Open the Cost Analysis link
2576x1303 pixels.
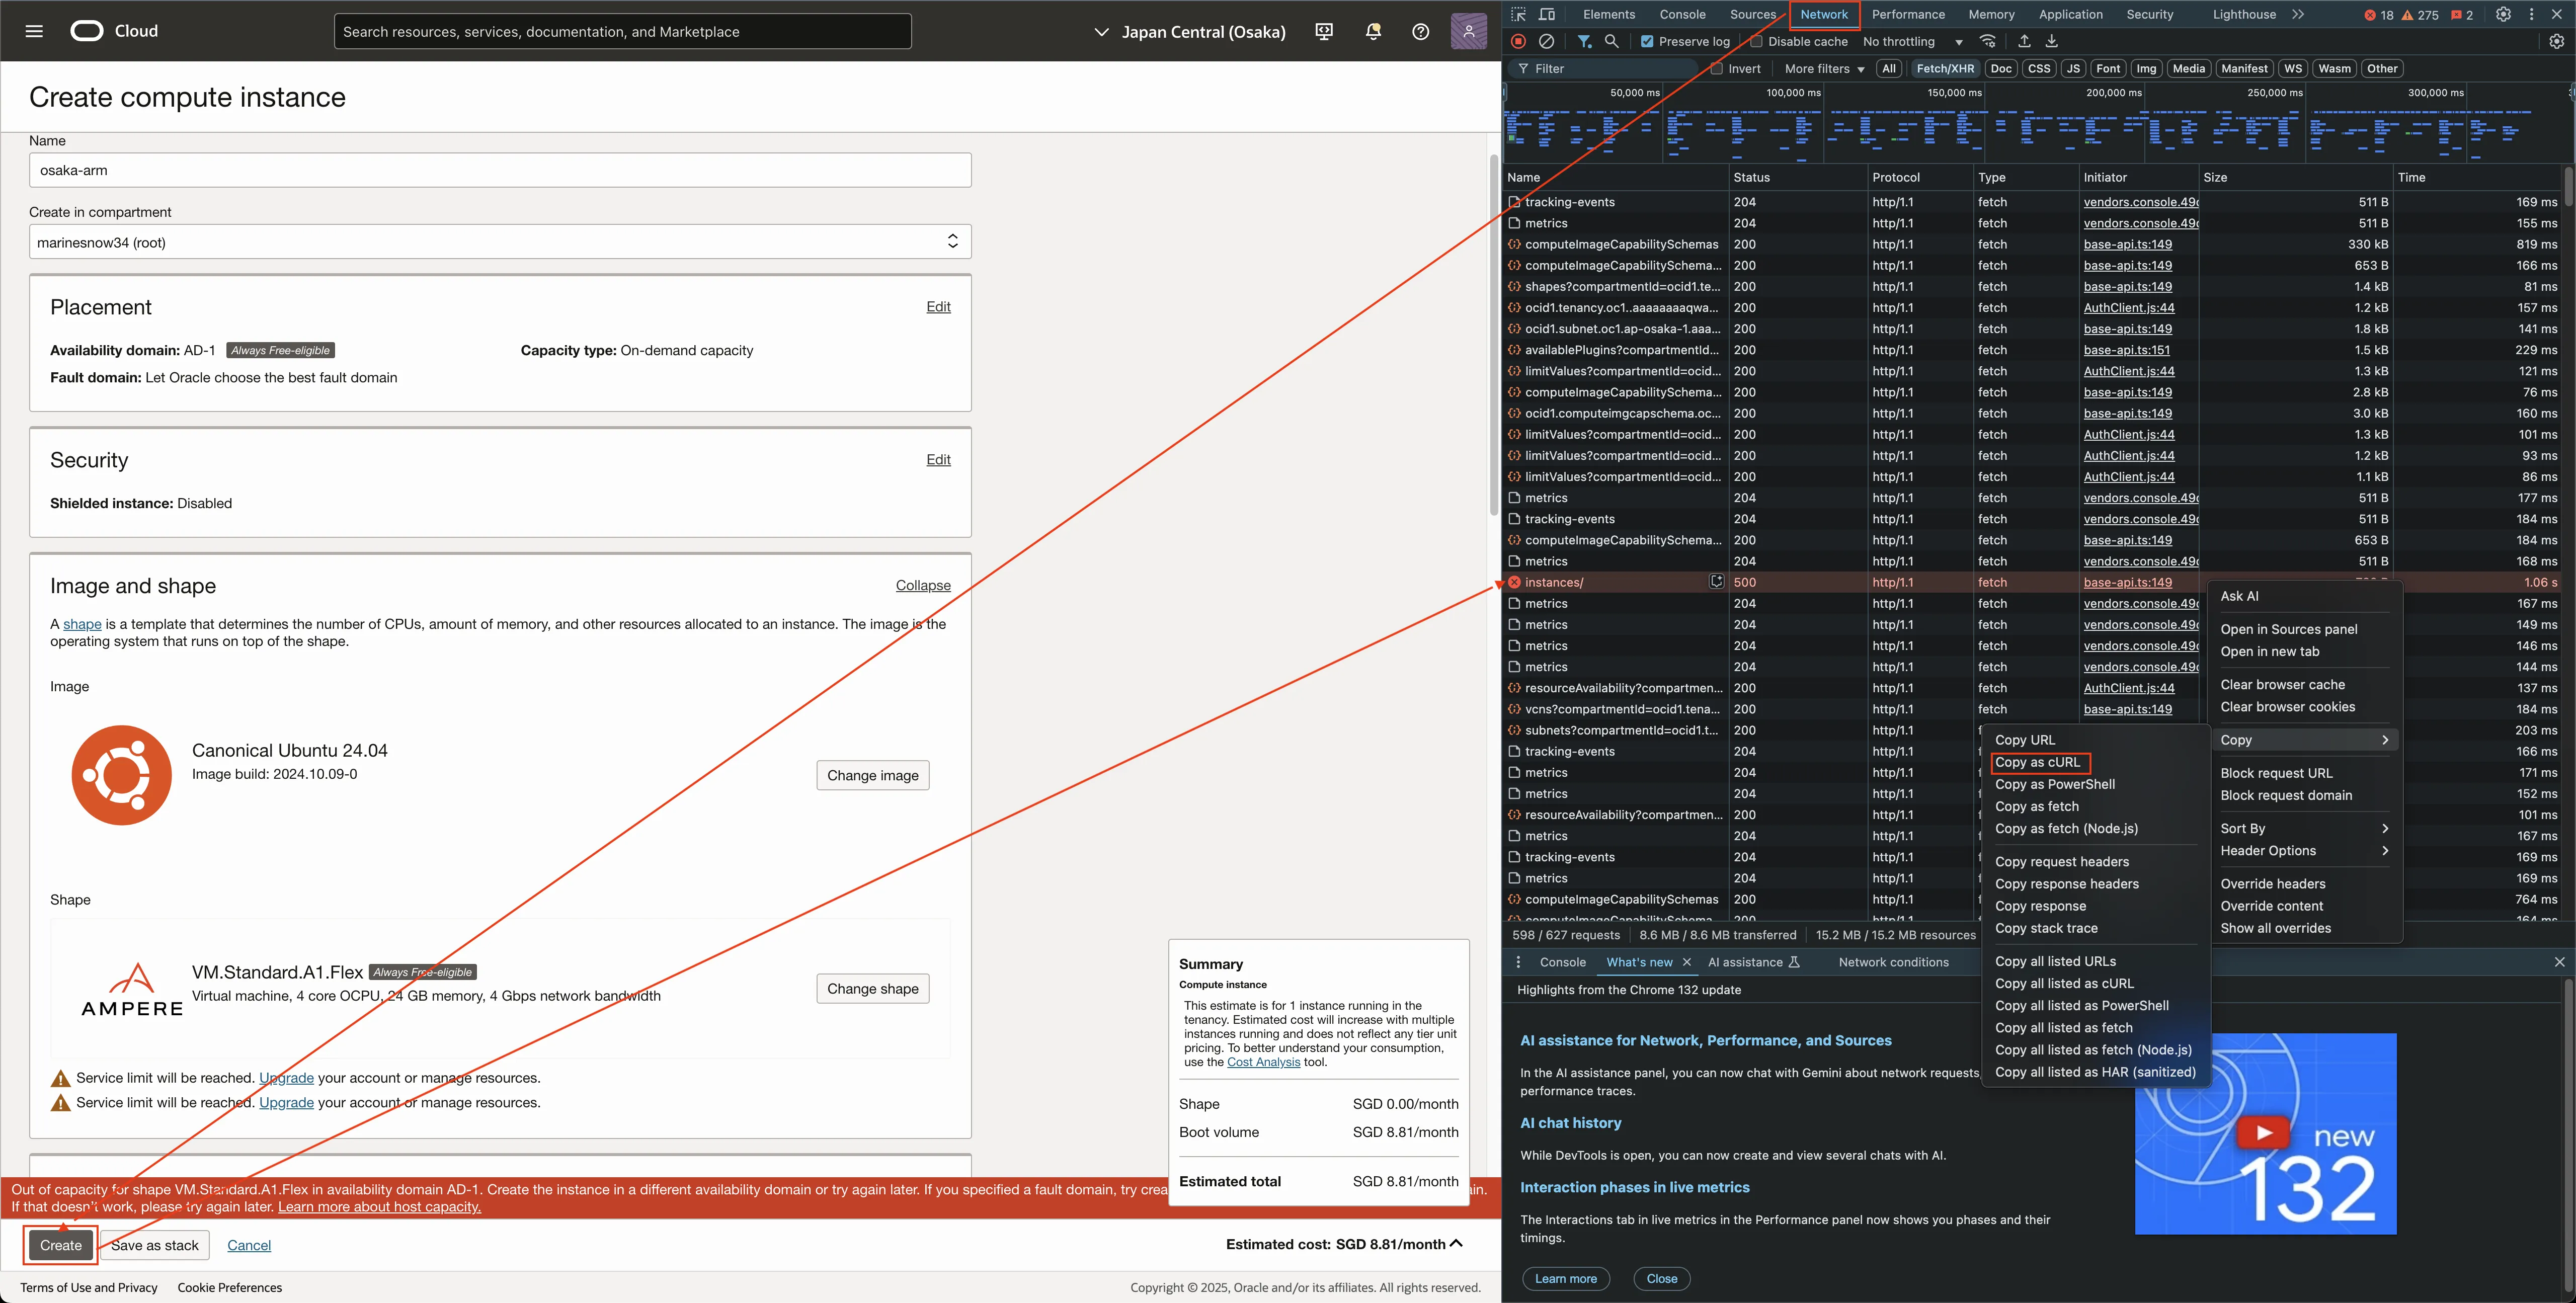tap(1263, 1062)
